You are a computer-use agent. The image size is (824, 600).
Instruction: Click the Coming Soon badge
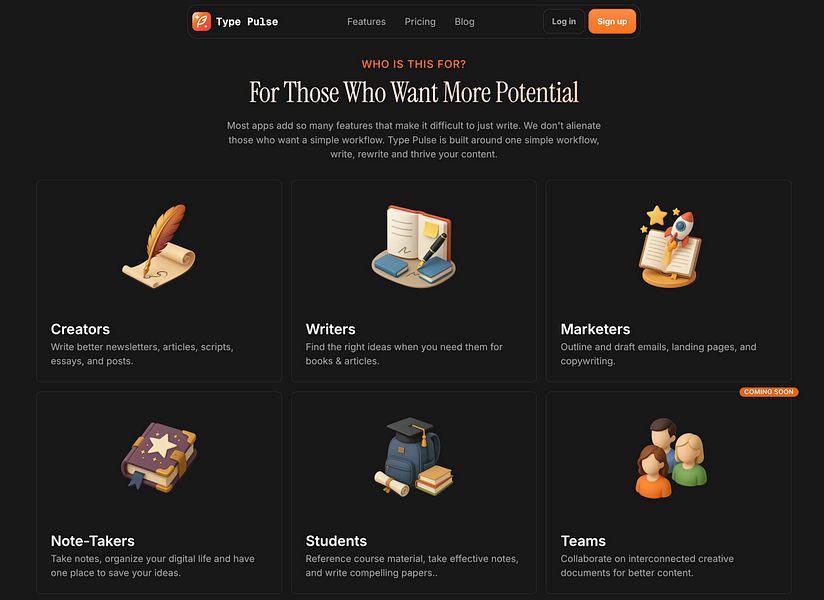coord(769,392)
